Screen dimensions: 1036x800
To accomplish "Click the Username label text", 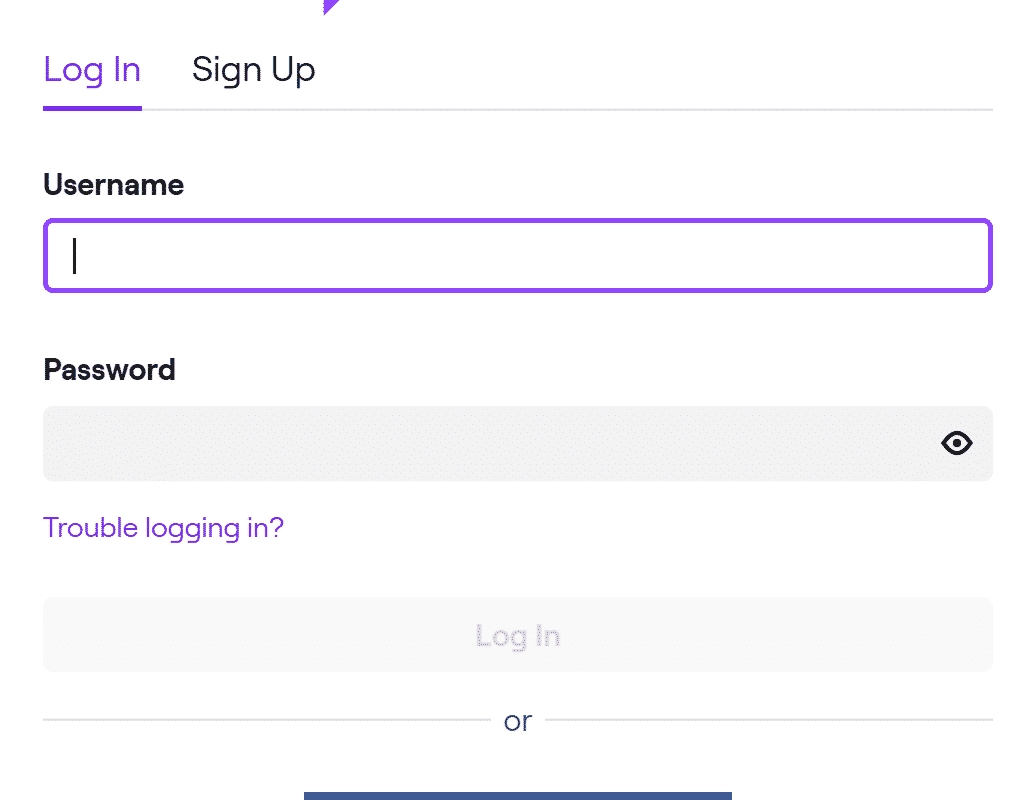I will 113,185.
